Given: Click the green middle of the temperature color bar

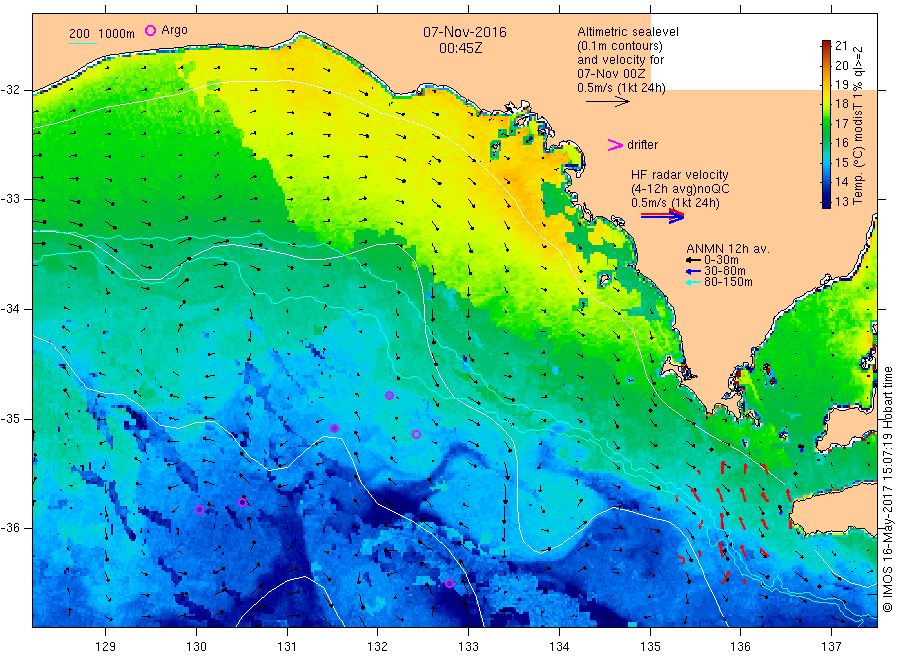Looking at the screenshot, I should 827,127.
